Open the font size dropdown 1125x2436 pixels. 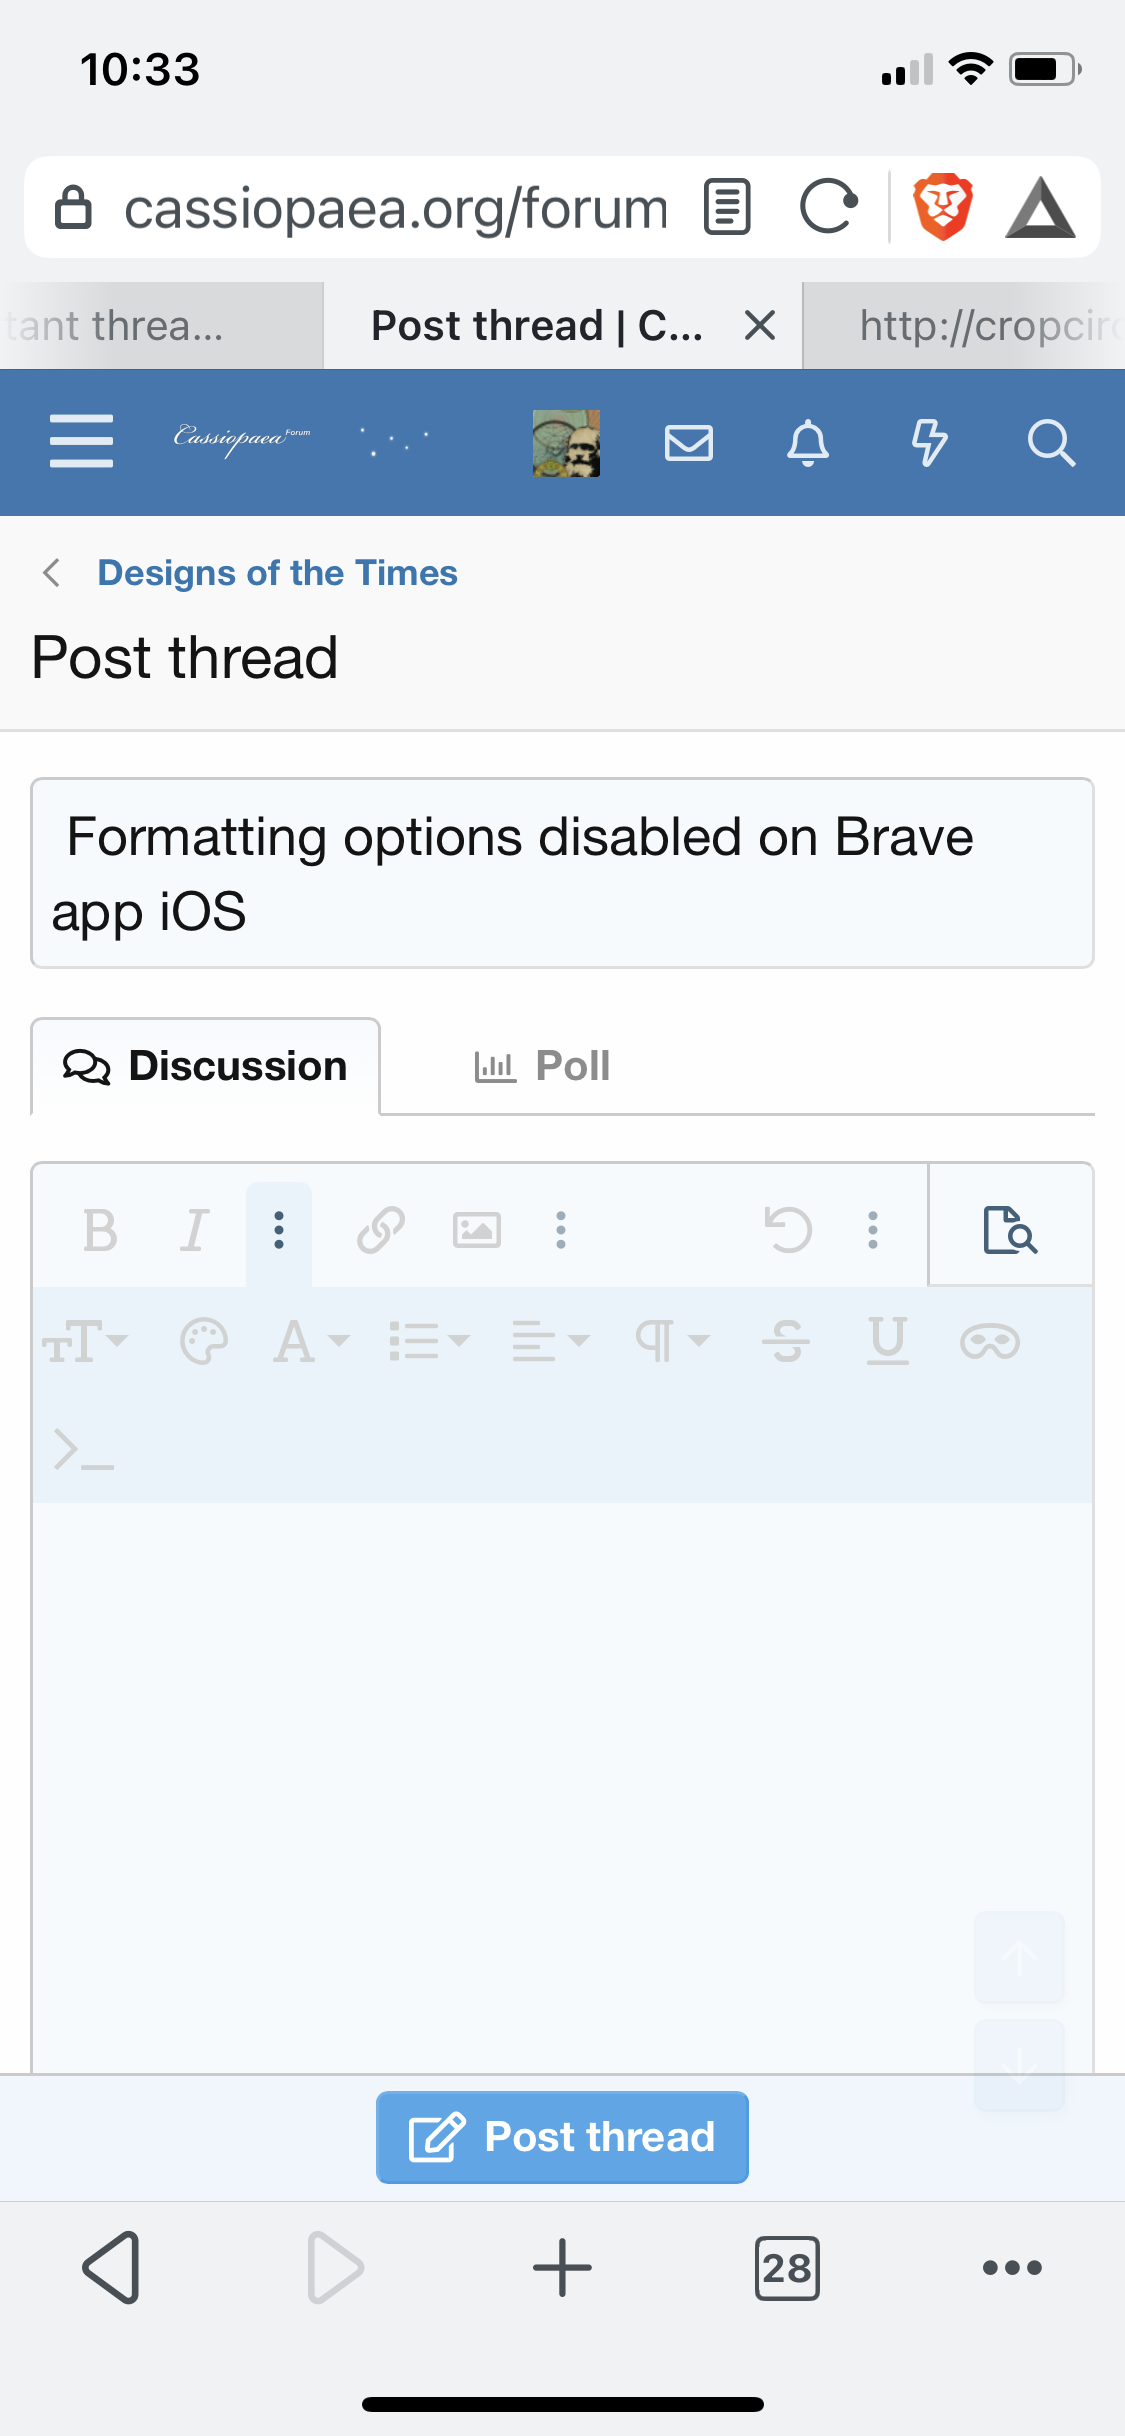pyautogui.click(x=85, y=1340)
